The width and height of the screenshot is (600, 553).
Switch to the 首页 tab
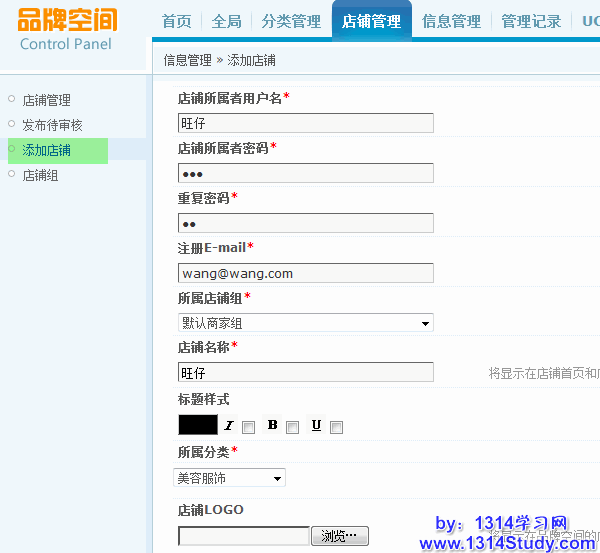[x=176, y=21]
